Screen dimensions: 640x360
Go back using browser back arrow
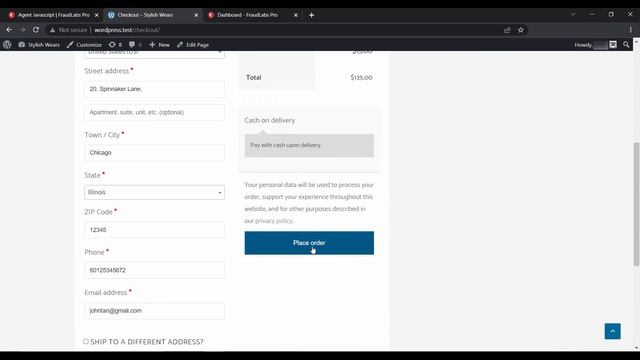9,30
